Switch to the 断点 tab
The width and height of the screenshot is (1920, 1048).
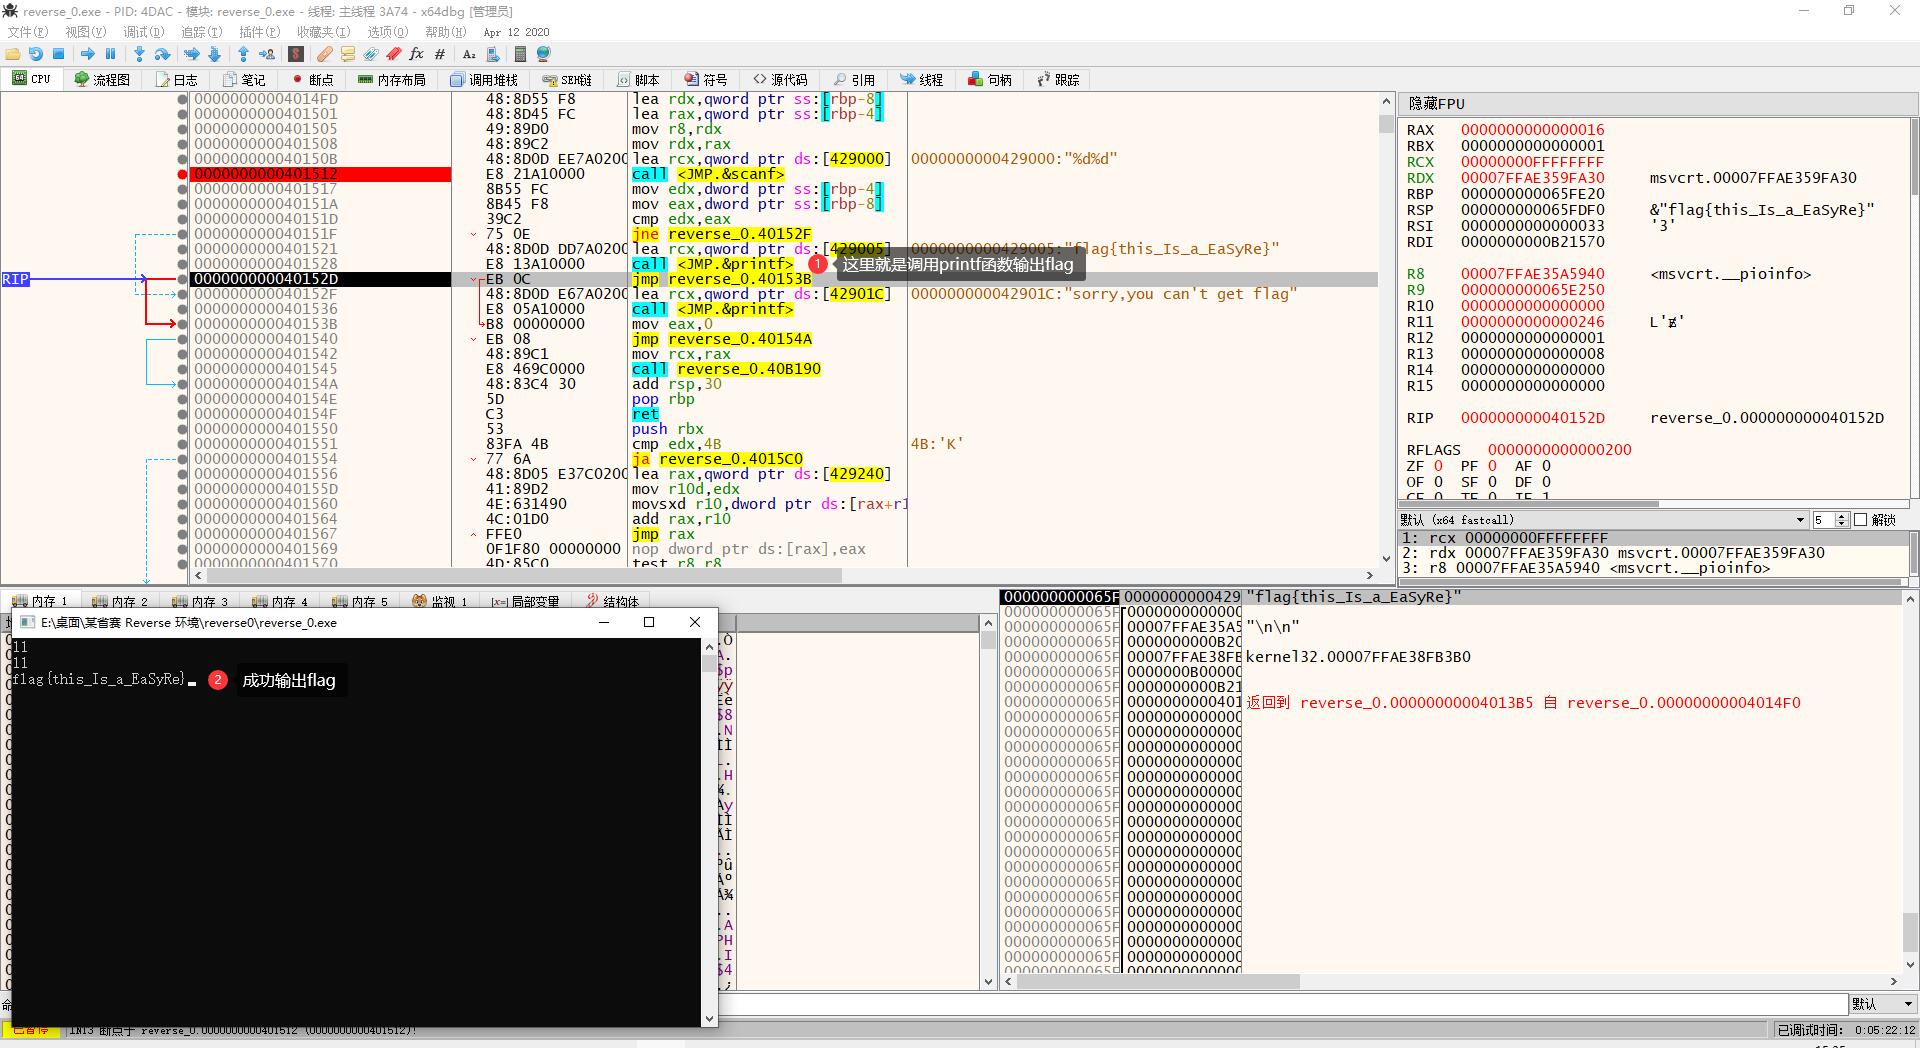(x=313, y=79)
